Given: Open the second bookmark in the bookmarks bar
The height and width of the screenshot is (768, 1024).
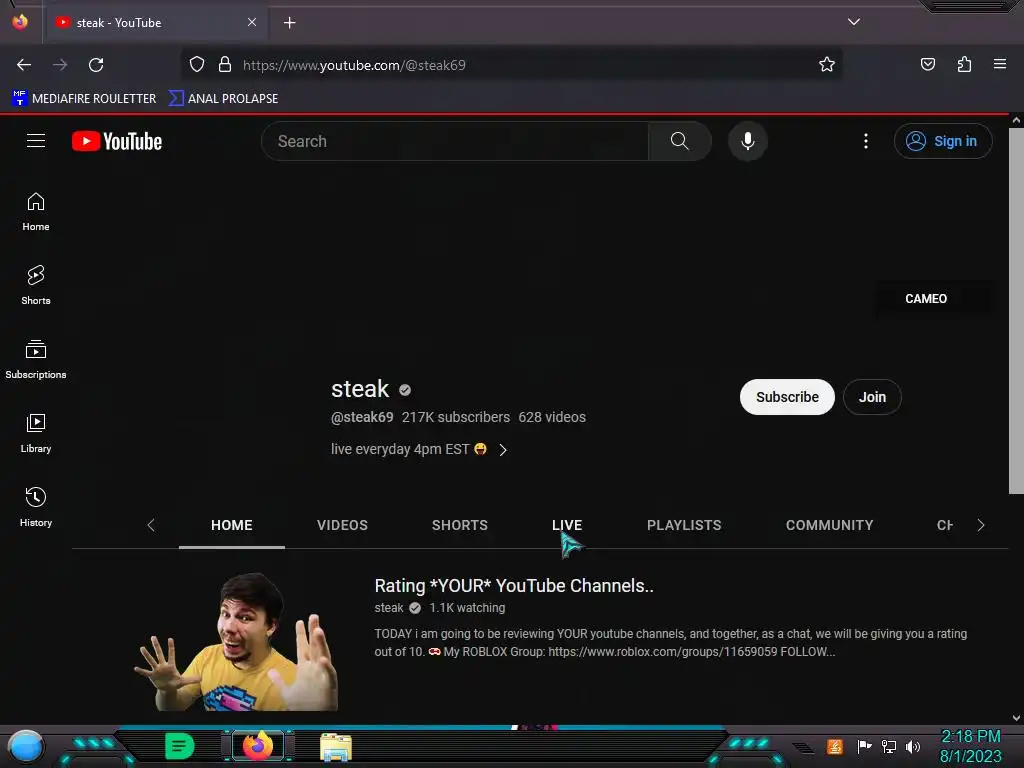Looking at the screenshot, I should 223,99.
